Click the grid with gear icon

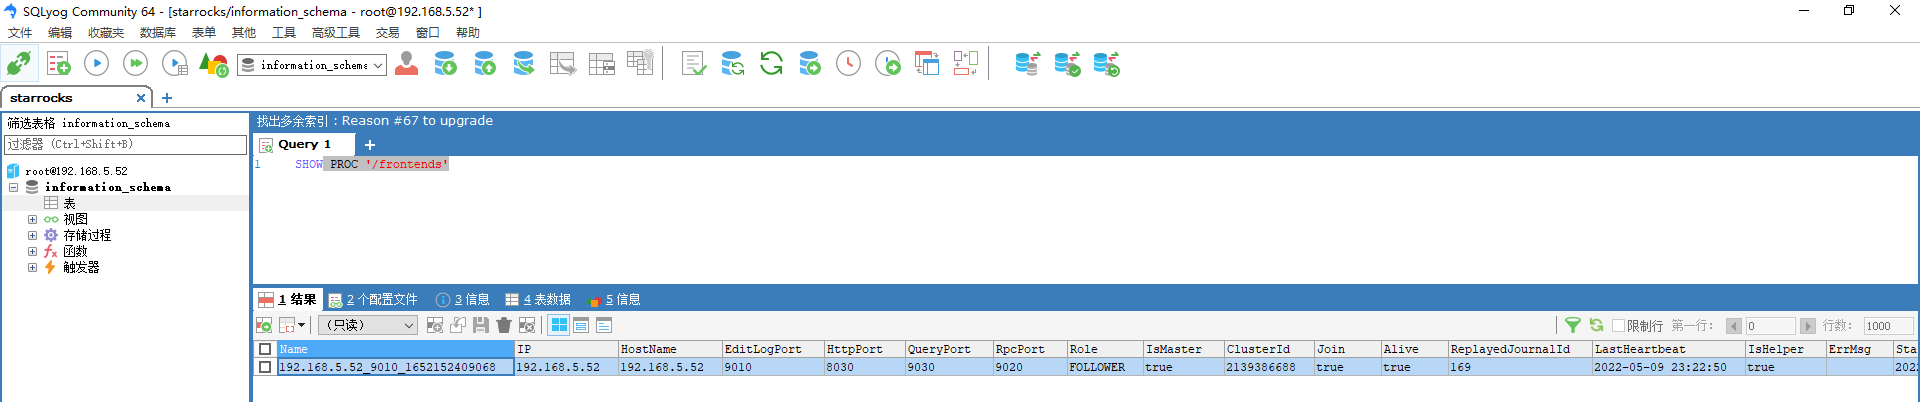coord(640,63)
